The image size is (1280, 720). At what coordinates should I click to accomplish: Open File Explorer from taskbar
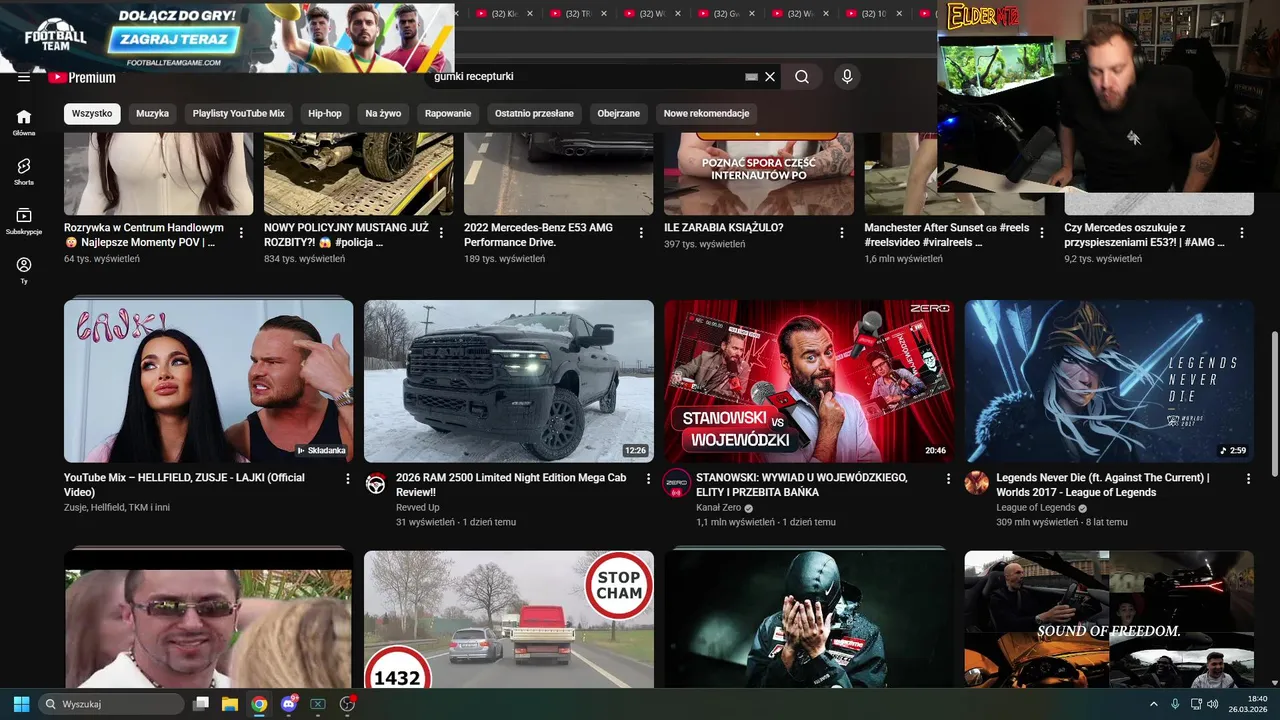tap(229, 704)
